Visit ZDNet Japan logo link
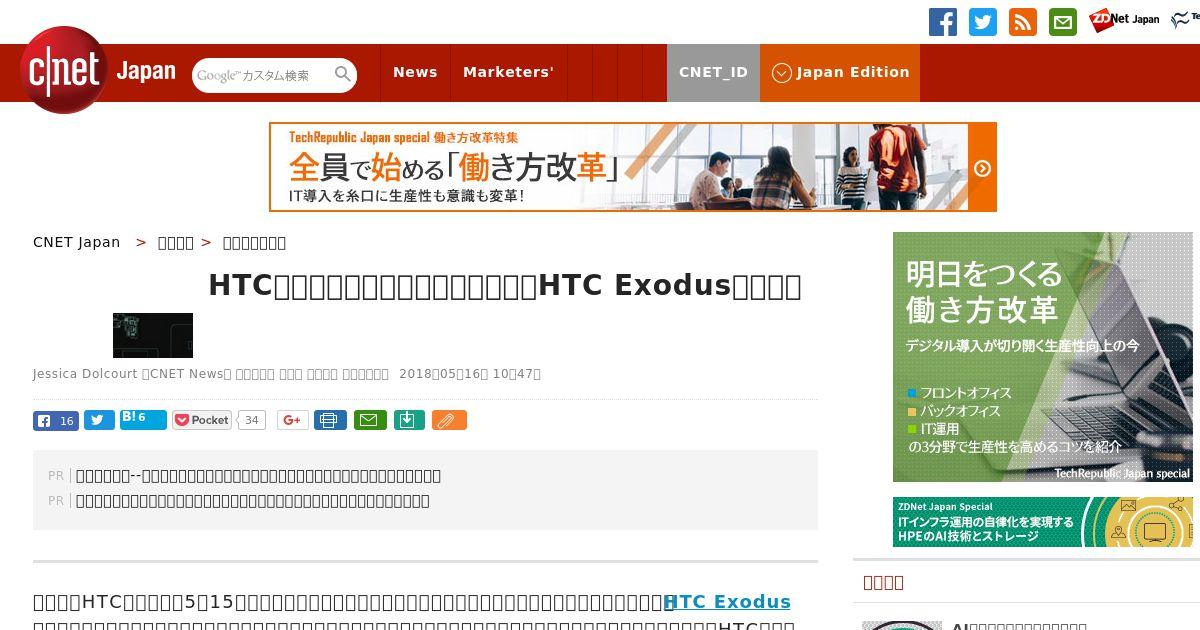1200x630 pixels. [1125, 20]
